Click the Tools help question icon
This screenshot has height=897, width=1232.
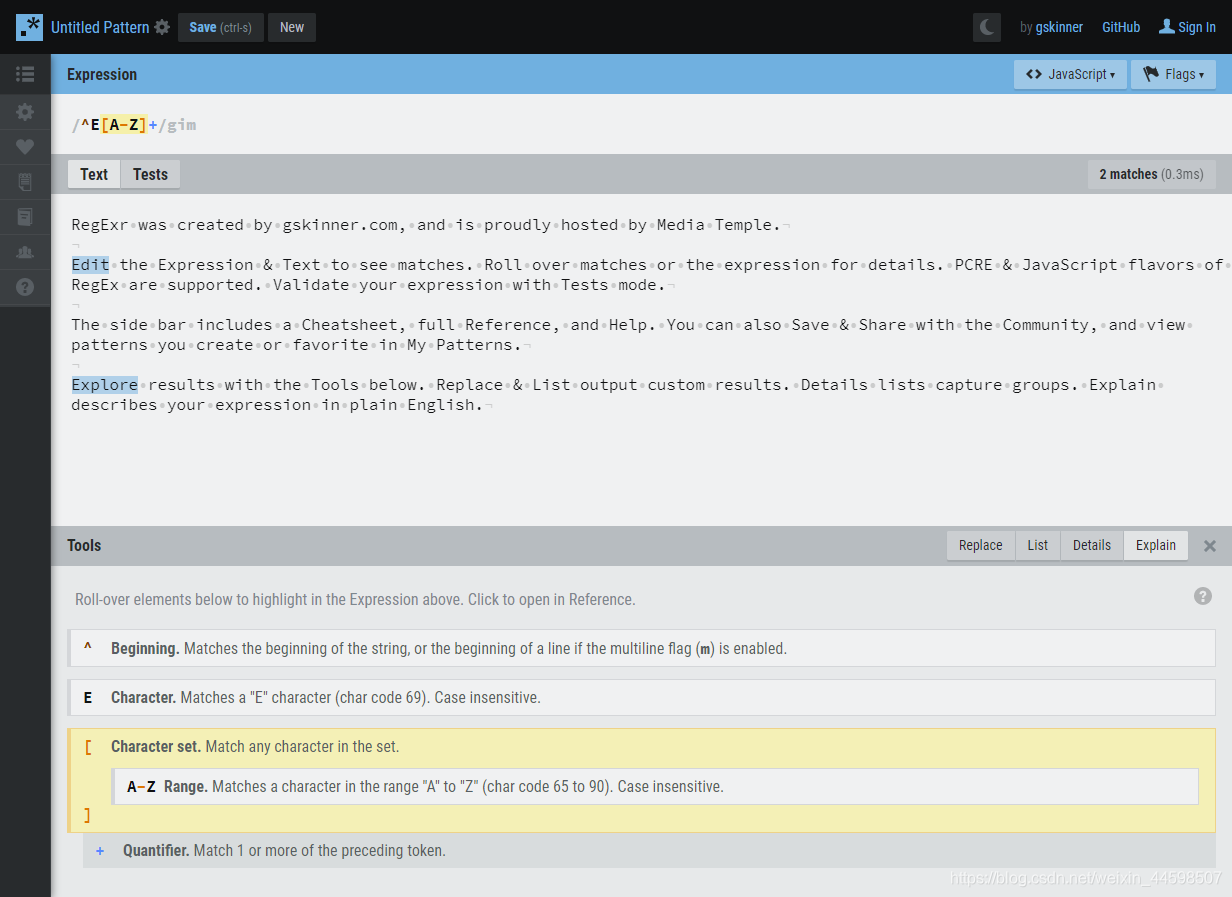pyautogui.click(x=1203, y=596)
